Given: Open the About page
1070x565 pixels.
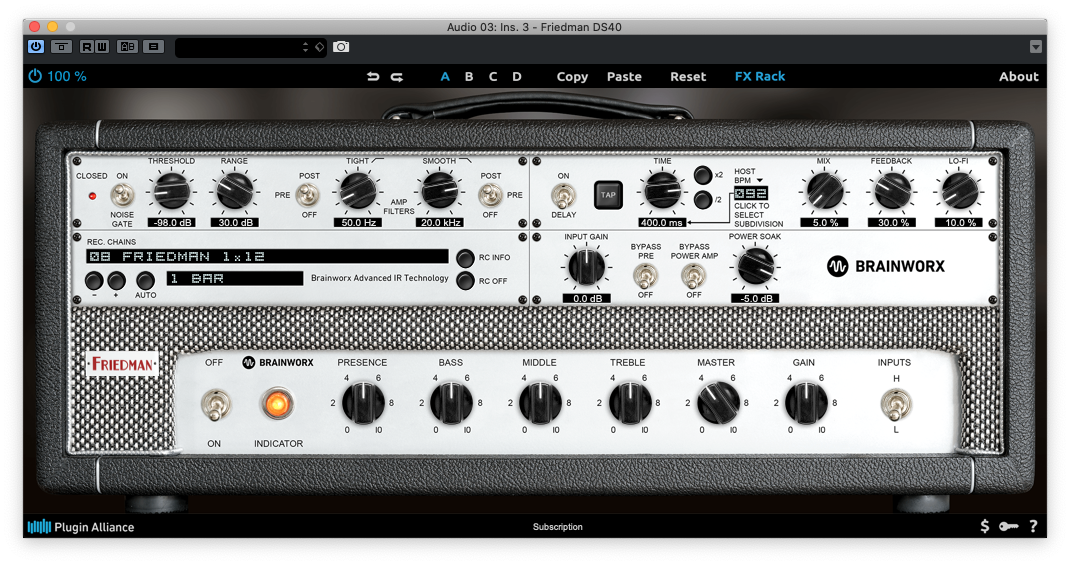Looking at the screenshot, I should click(1019, 76).
